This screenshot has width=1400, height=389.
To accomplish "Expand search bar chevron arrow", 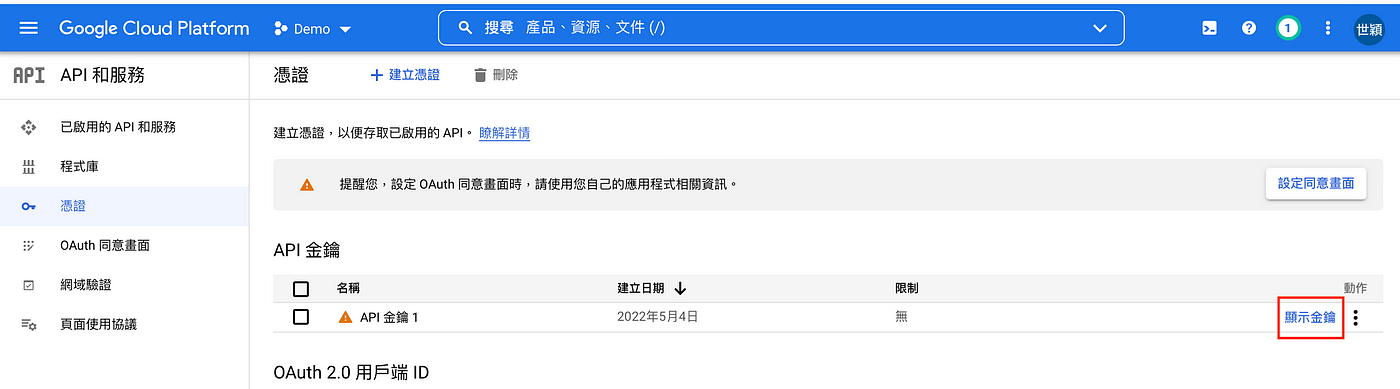I will 1100,28.
